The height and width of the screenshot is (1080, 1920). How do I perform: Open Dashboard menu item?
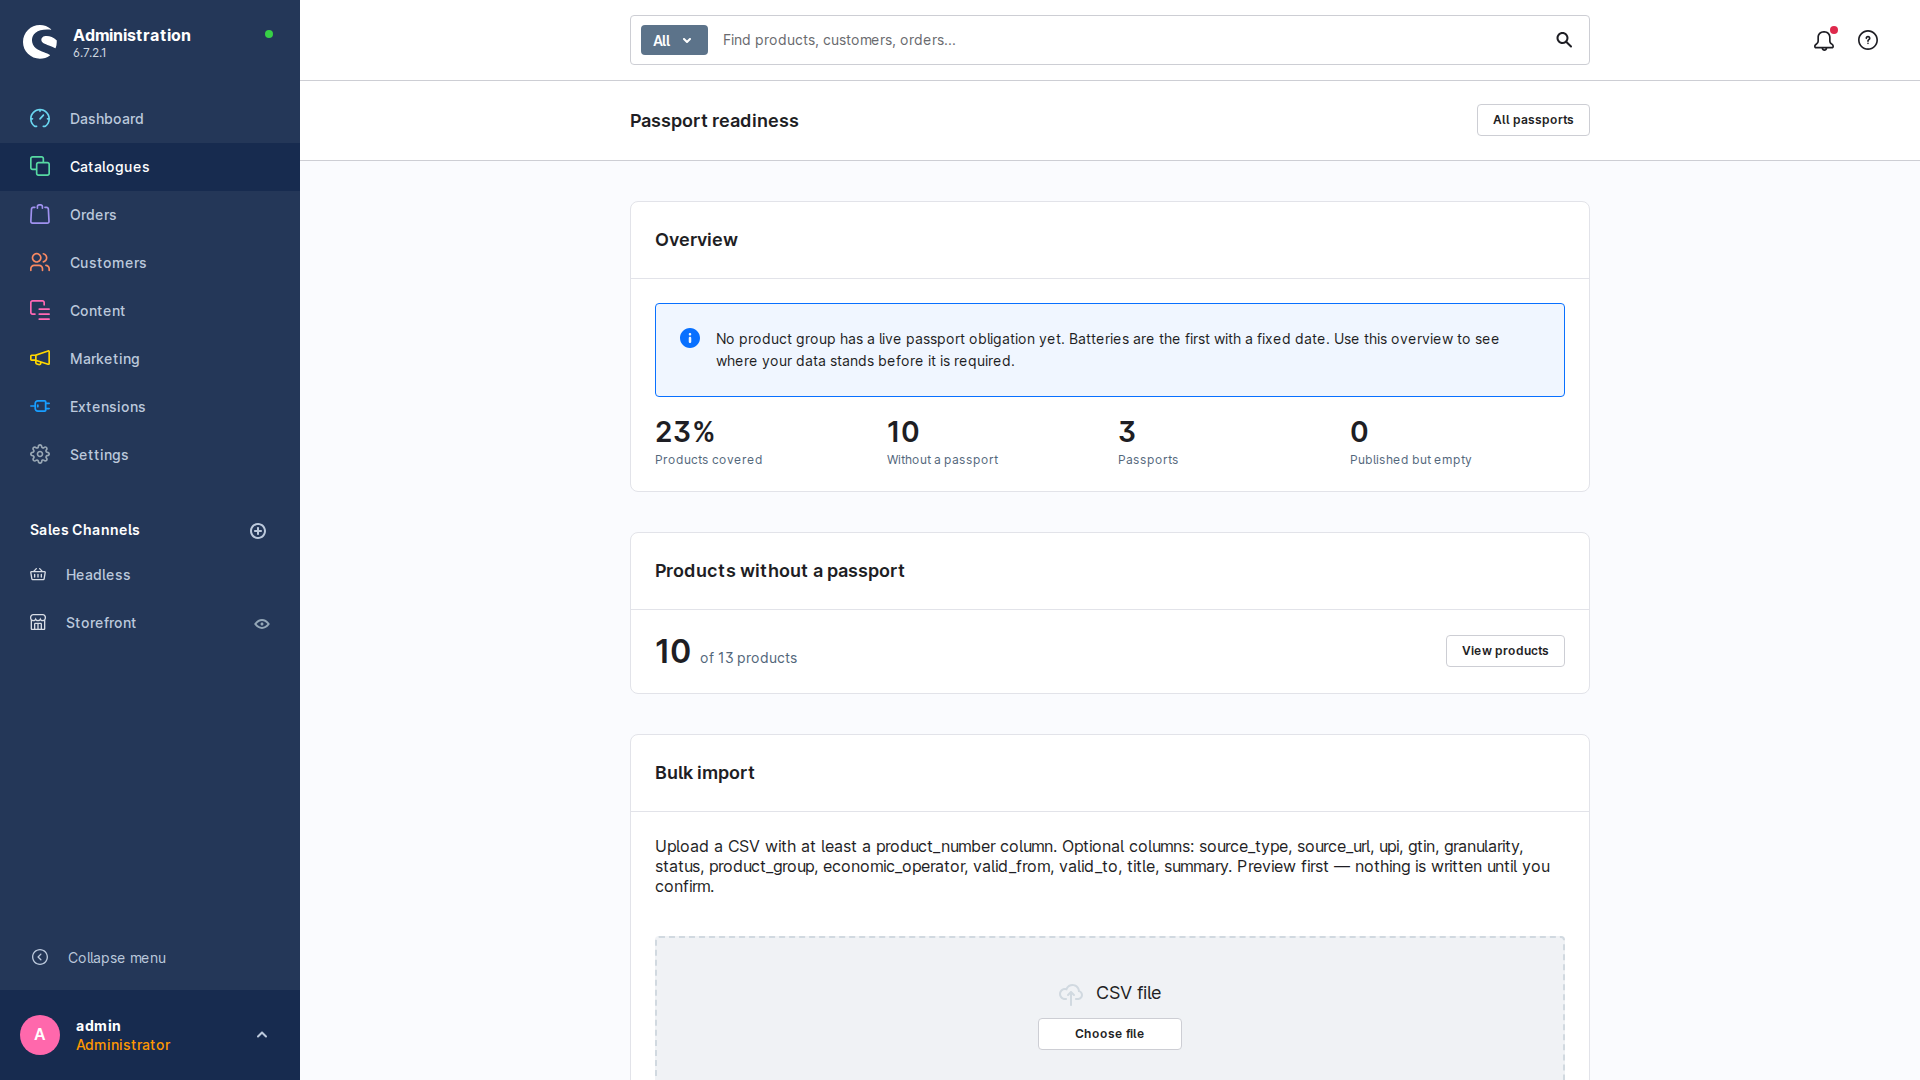150,119
